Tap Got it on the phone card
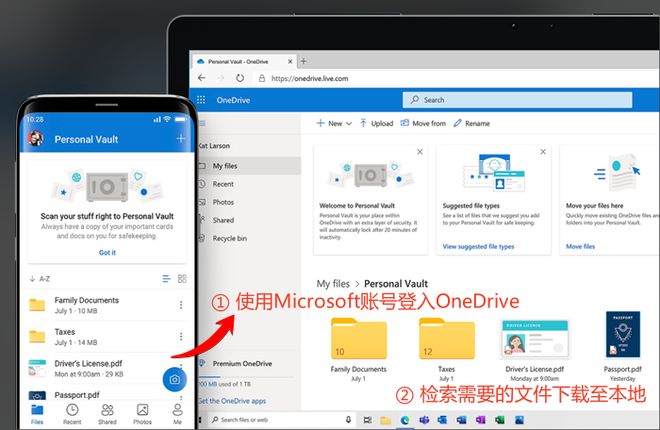This screenshot has height=430, width=660. coord(107,252)
